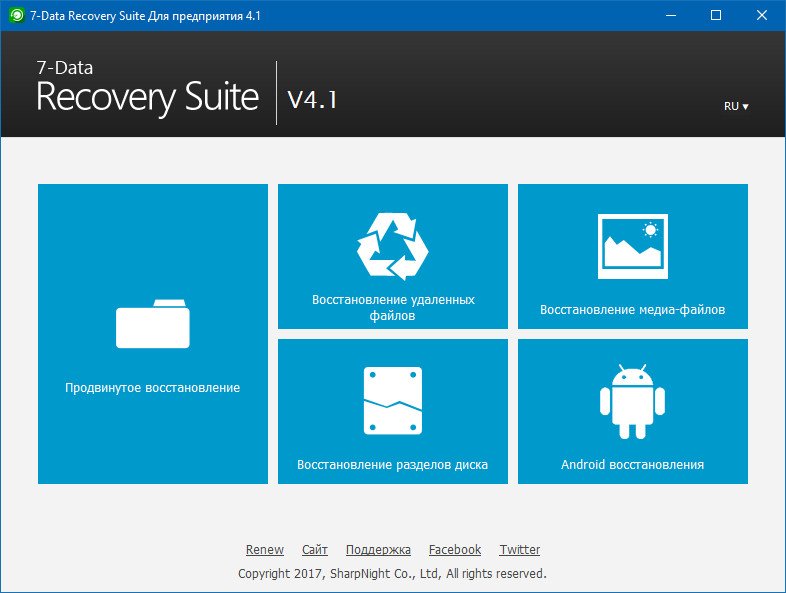Click the V4.1 version label

point(312,99)
